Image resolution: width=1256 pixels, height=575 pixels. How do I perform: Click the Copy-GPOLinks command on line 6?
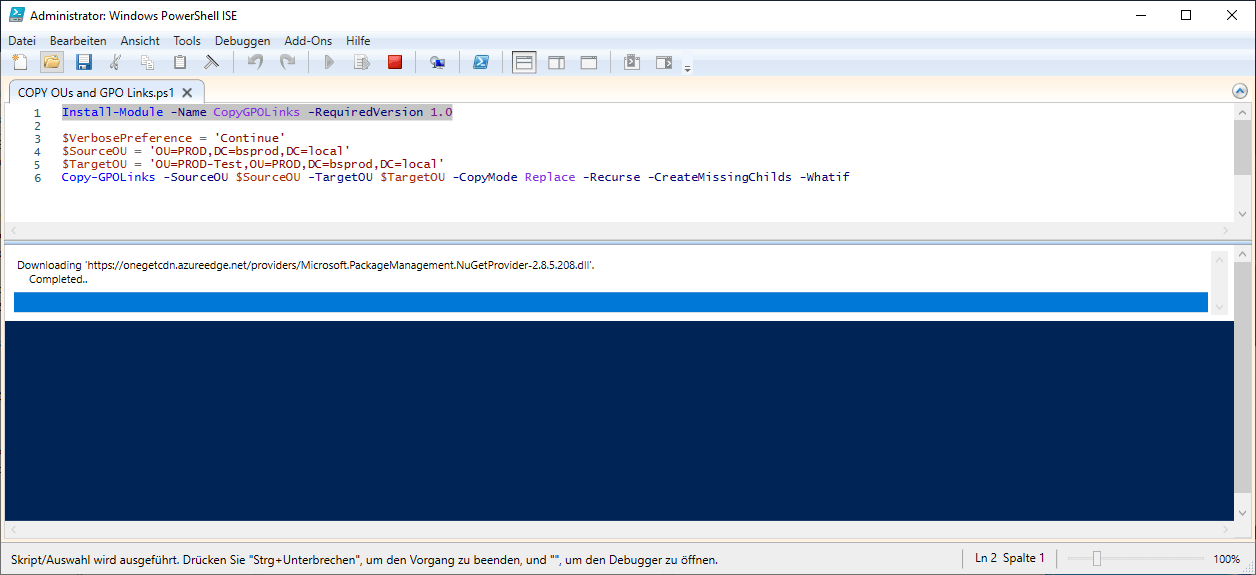coord(108,177)
